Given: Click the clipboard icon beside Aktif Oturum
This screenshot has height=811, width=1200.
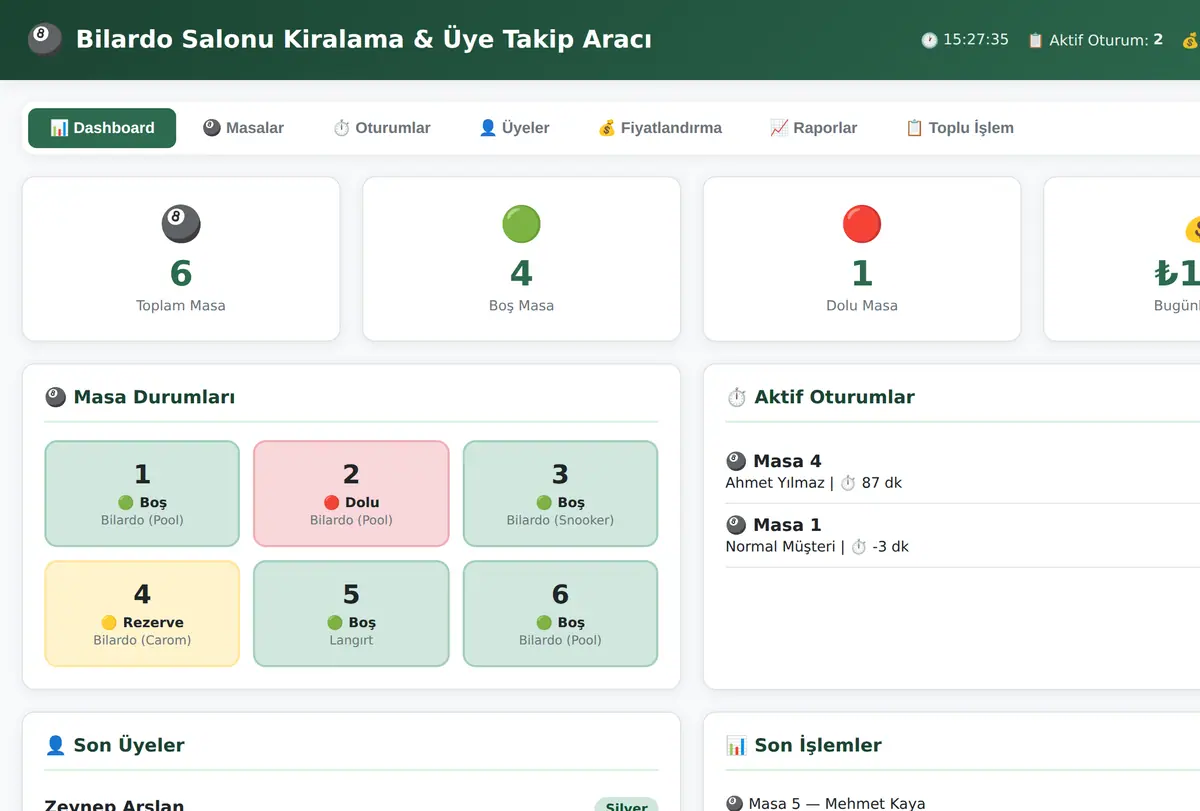Looking at the screenshot, I should pyautogui.click(x=1035, y=40).
